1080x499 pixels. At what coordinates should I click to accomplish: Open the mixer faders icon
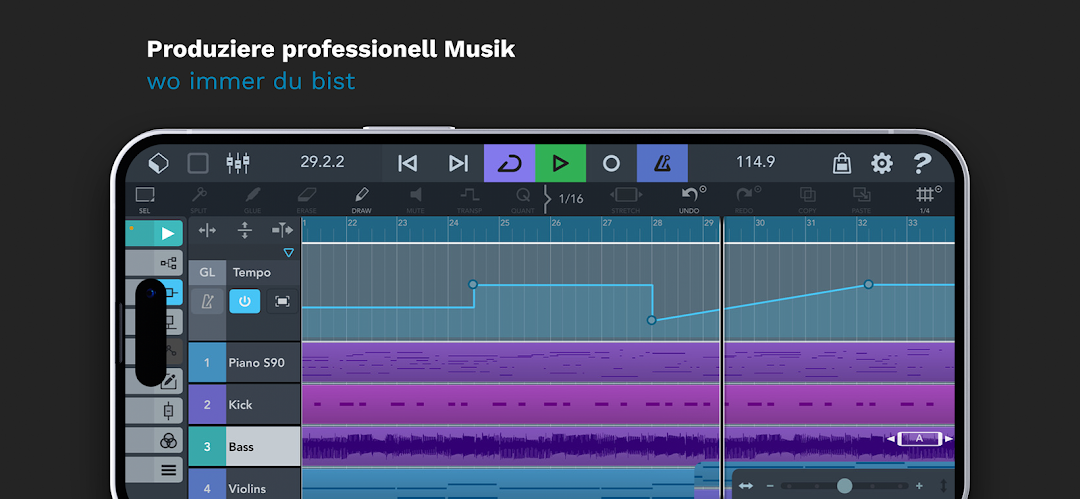point(238,163)
